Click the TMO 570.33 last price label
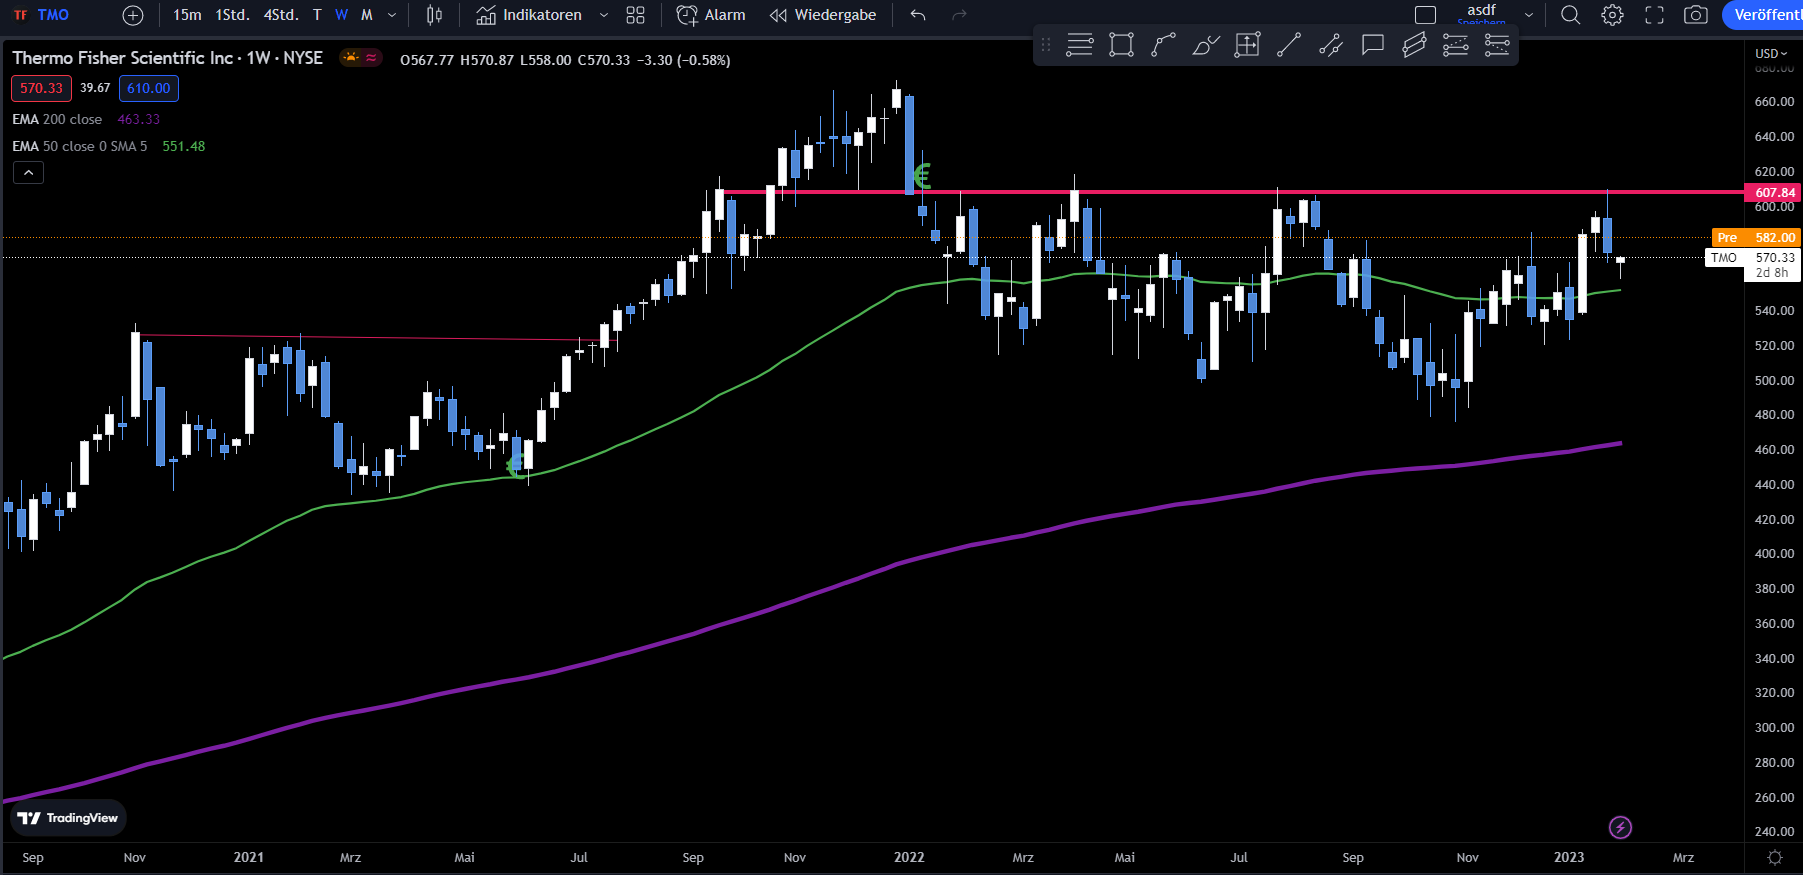1803x875 pixels. click(1753, 257)
